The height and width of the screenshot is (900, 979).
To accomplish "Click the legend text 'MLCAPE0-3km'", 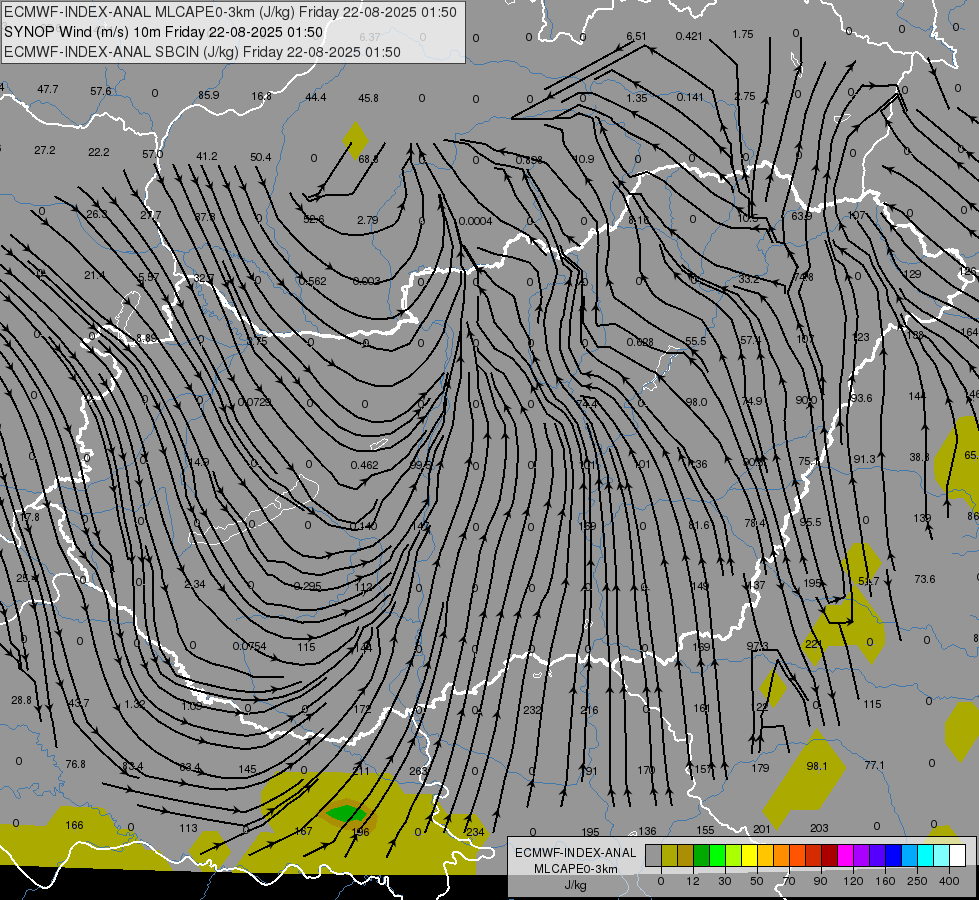I will tap(576, 869).
